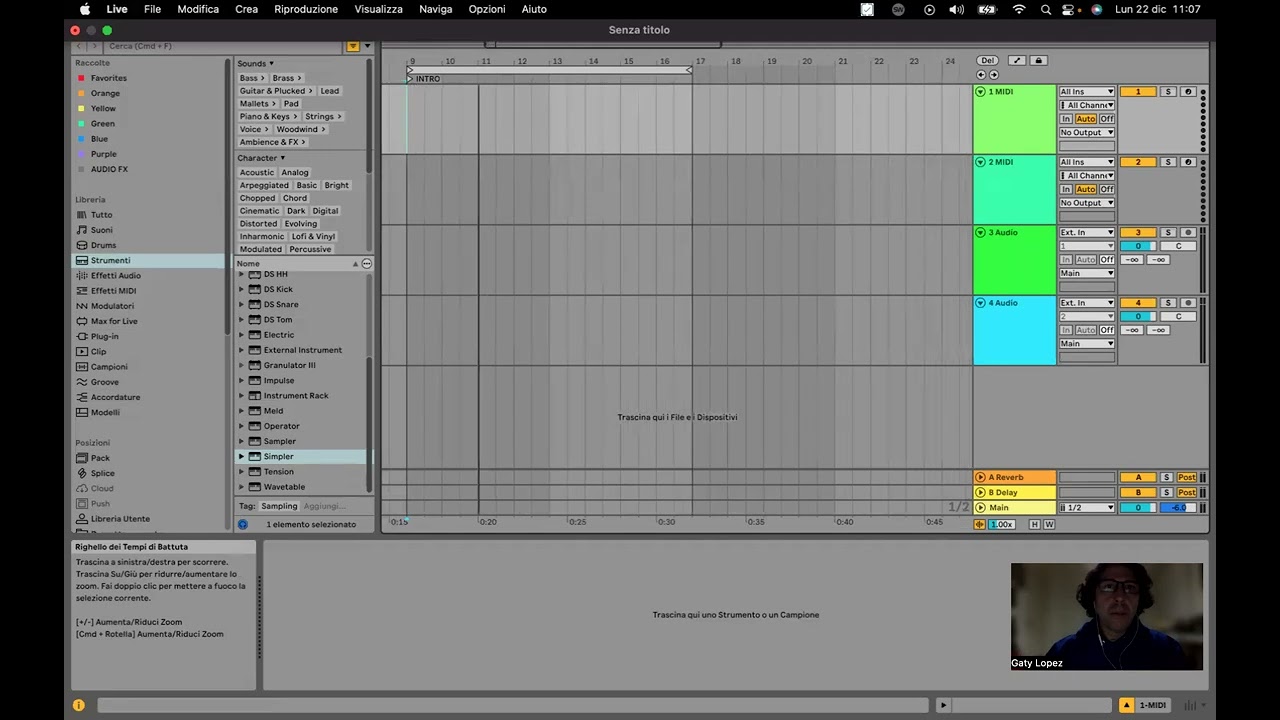Open the Modelli category

[105, 412]
